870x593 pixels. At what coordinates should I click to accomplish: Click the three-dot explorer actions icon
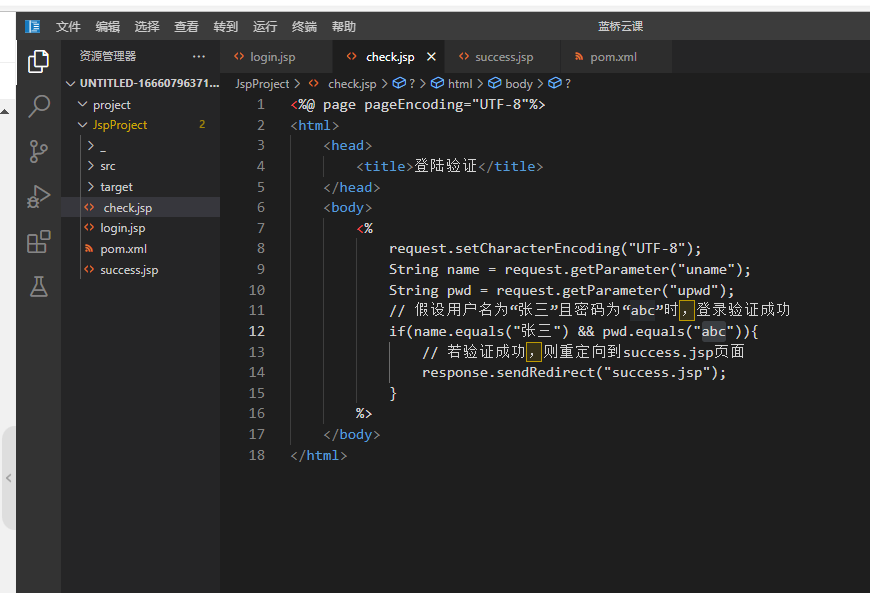click(199, 57)
